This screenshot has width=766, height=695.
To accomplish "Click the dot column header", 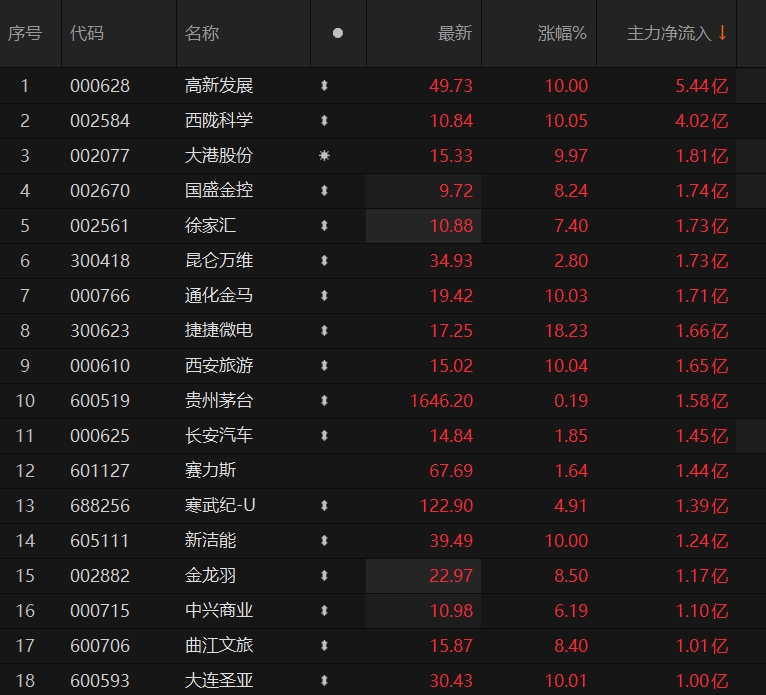I will [x=337, y=33].
